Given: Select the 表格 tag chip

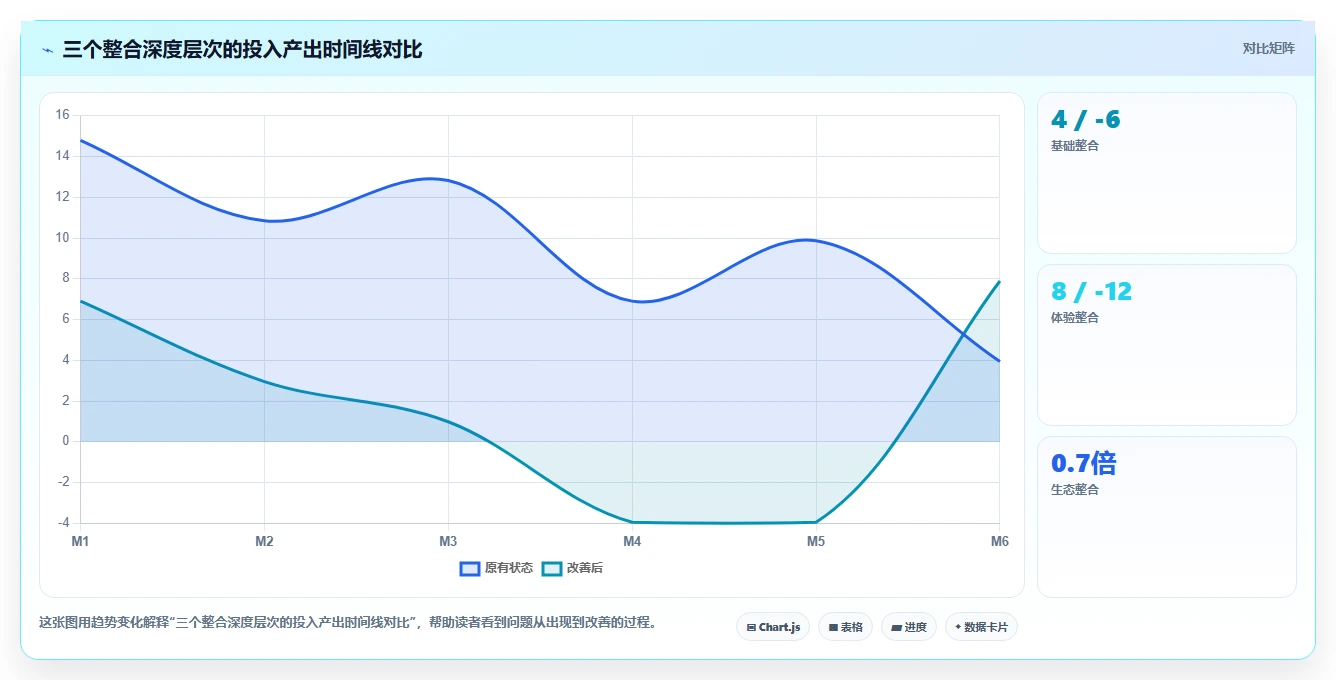Looking at the screenshot, I should 845,627.
